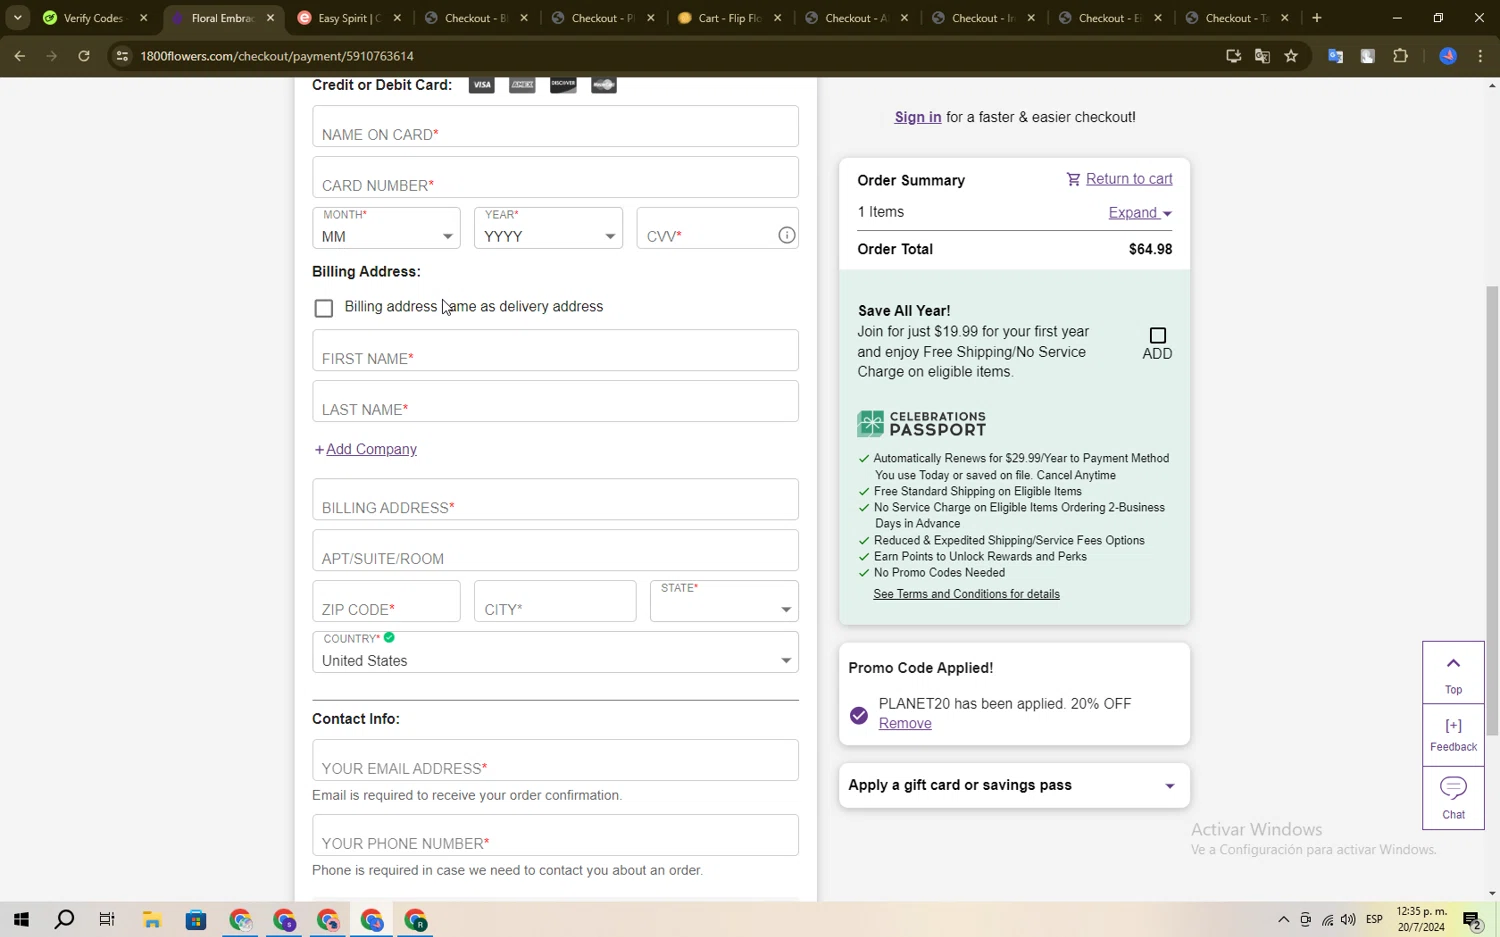The image size is (1500, 937).
Task: Go to page Top using arrow button
Action: (x=1453, y=673)
